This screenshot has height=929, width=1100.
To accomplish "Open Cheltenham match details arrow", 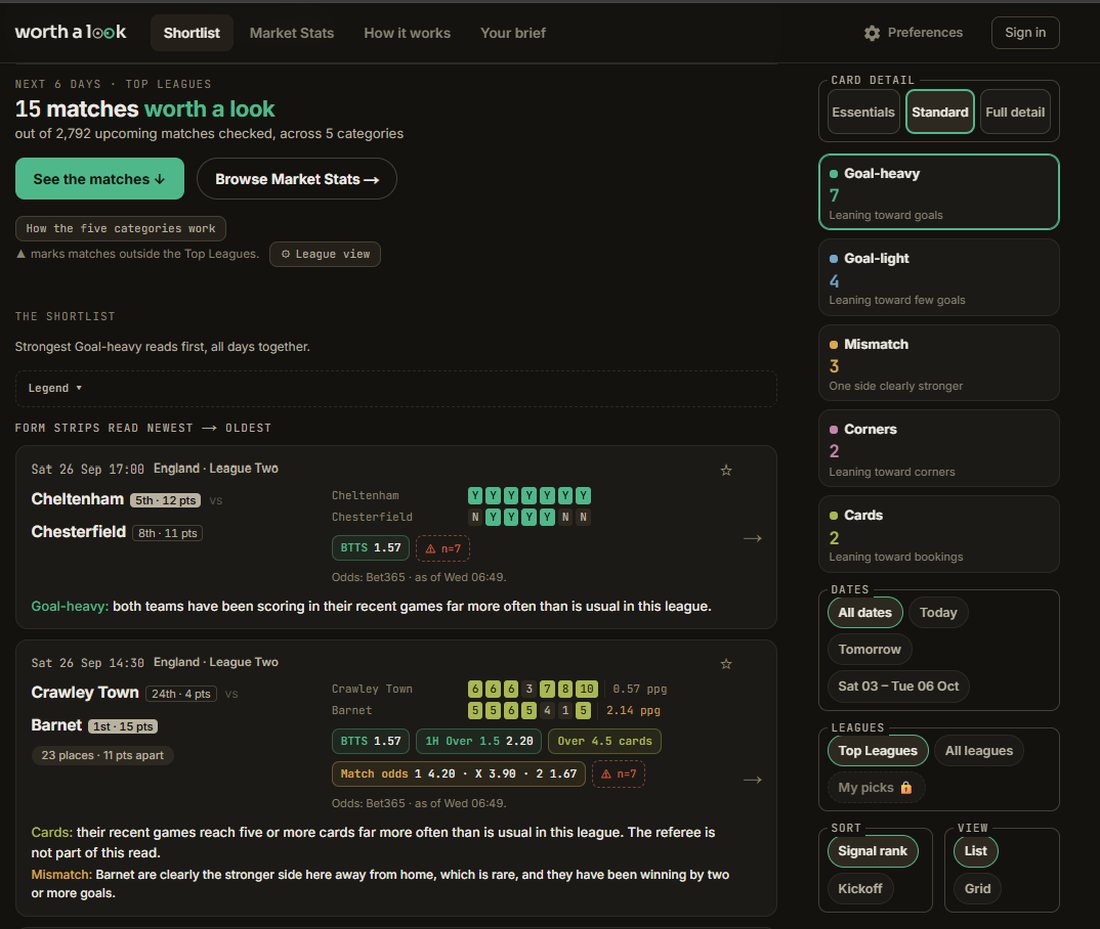I will coord(752,538).
